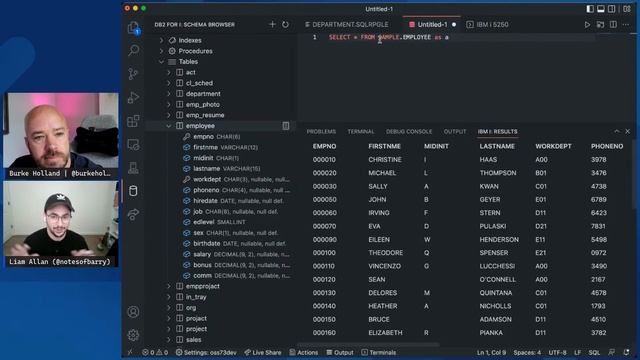This screenshot has height=360, width=640.
Task: Open the Extensions view icon
Action: click(x=133, y=121)
